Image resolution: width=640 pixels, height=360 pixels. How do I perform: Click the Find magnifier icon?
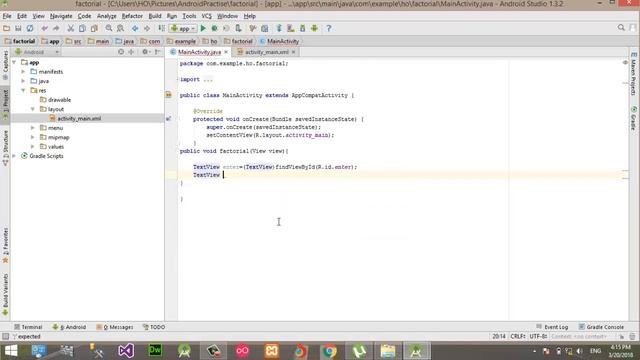coord(109,28)
